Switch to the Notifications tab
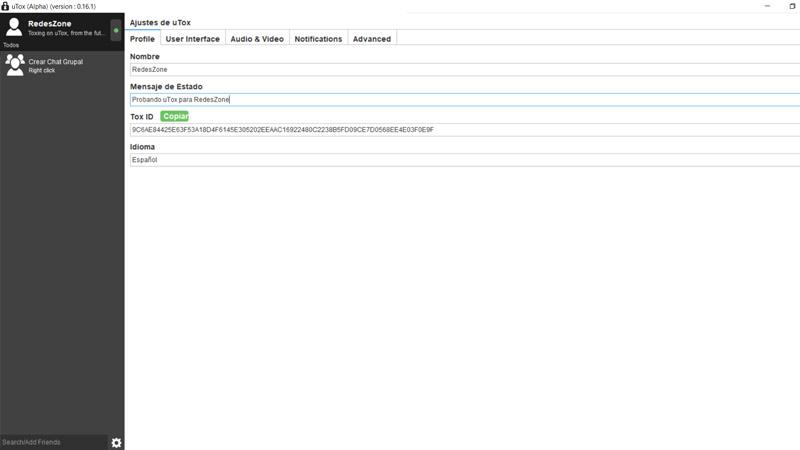 point(318,39)
